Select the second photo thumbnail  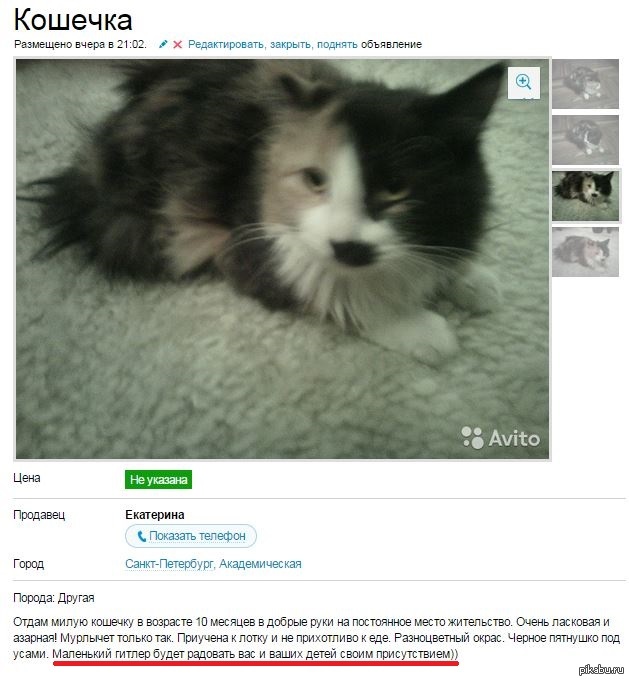(x=585, y=140)
